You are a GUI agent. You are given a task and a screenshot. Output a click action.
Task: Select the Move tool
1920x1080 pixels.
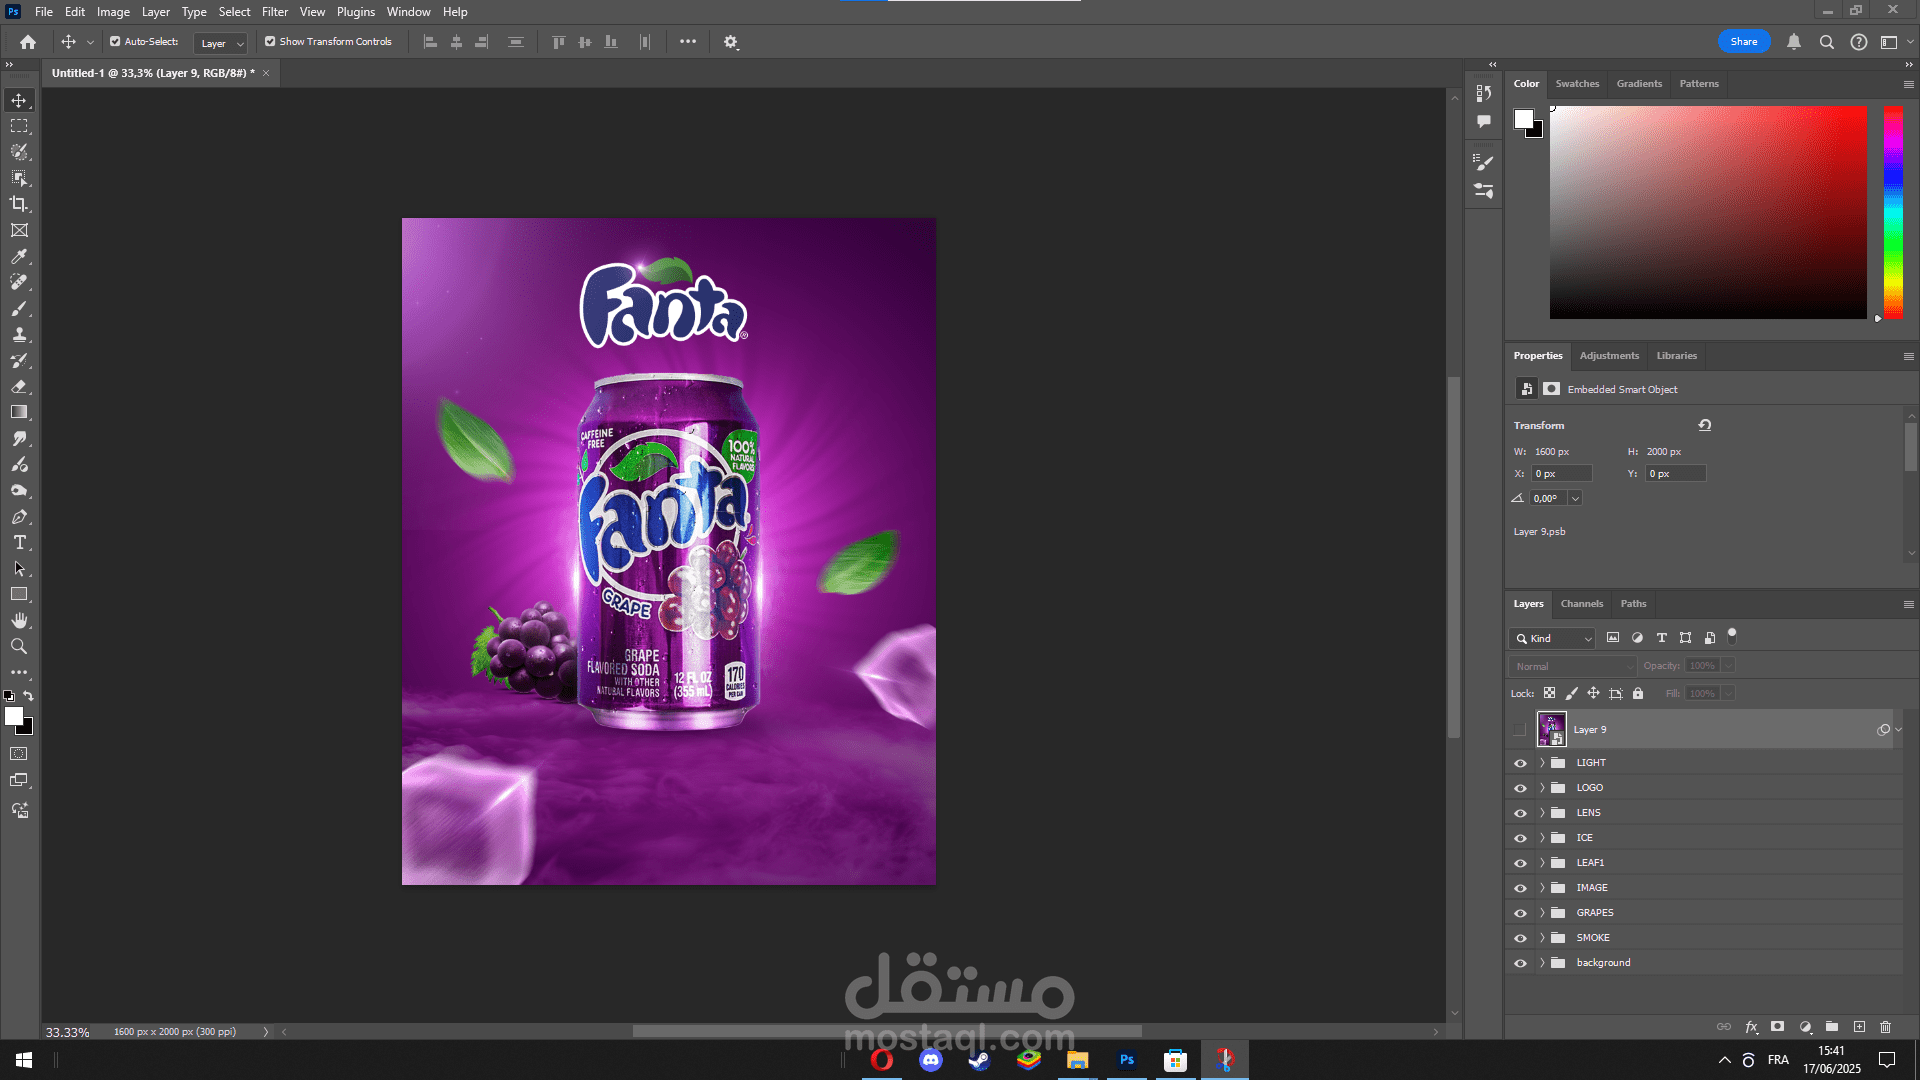(x=19, y=100)
